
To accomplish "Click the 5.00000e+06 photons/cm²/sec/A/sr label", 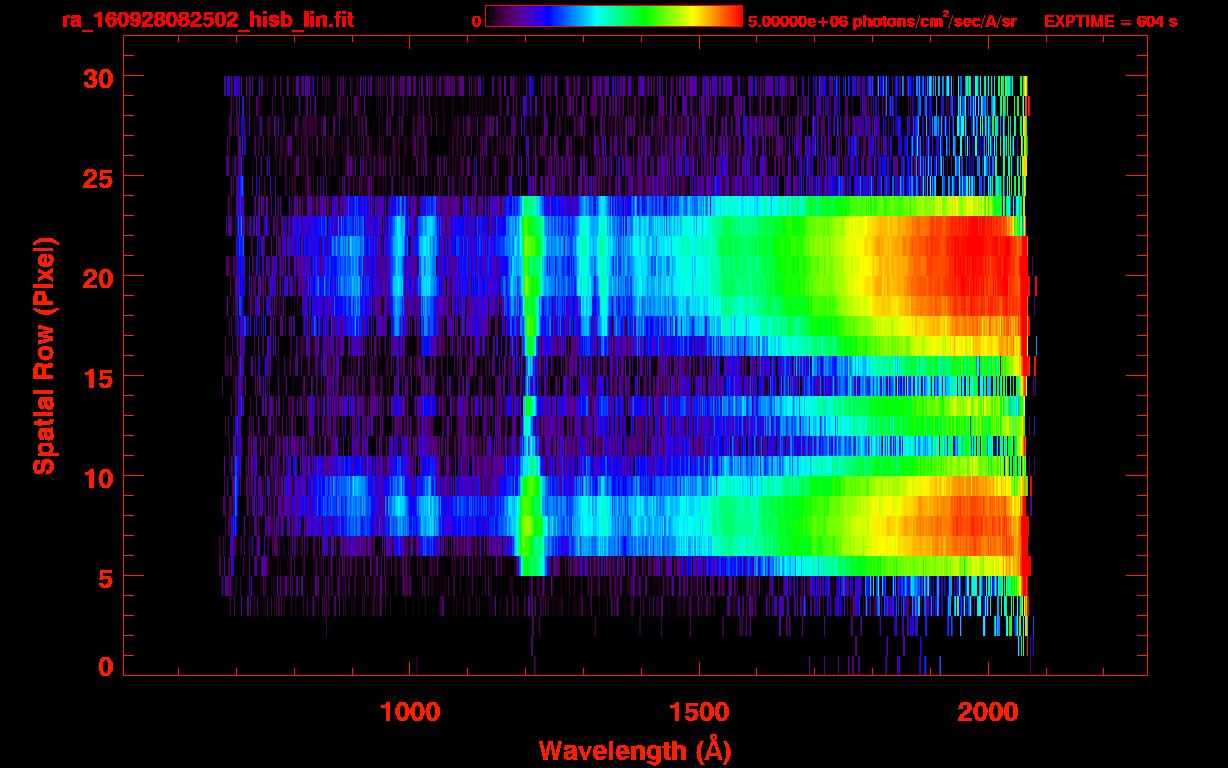I will click(x=882, y=20).
